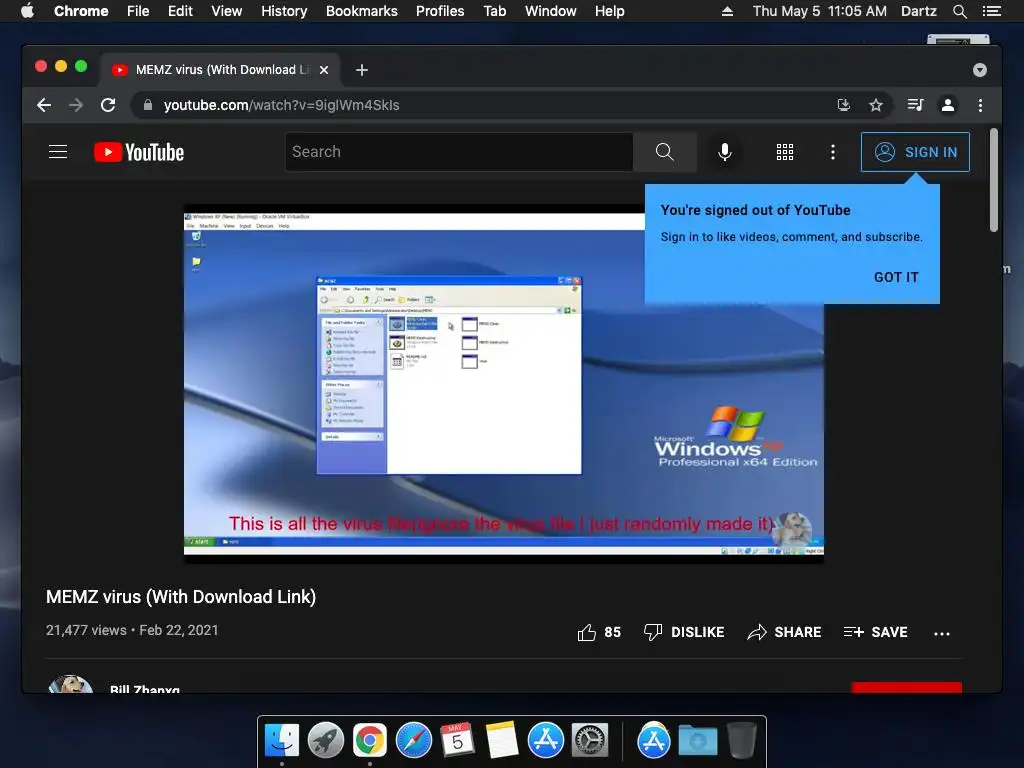Open Chrome from the Dock
1024x768 pixels.
tap(370, 741)
